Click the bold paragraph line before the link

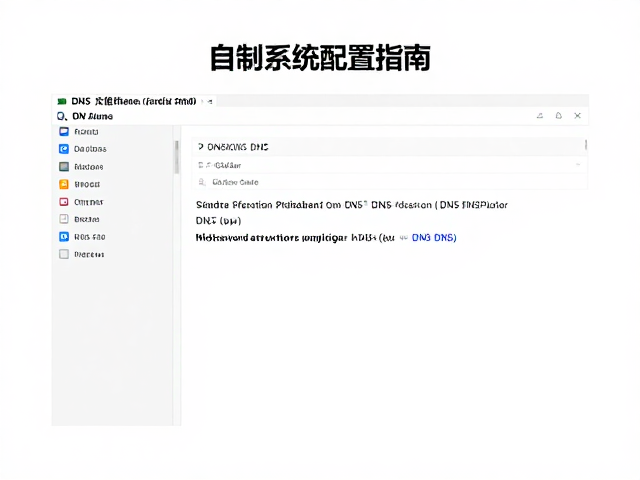[295, 238]
